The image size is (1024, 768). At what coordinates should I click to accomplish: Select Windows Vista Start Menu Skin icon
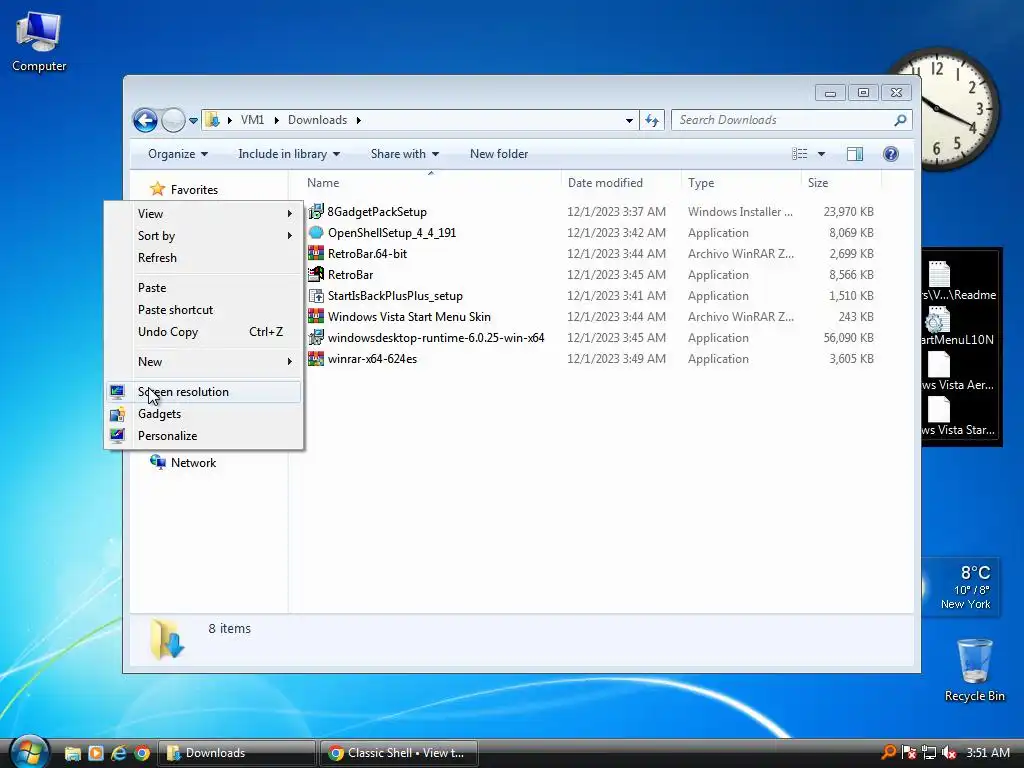316,317
